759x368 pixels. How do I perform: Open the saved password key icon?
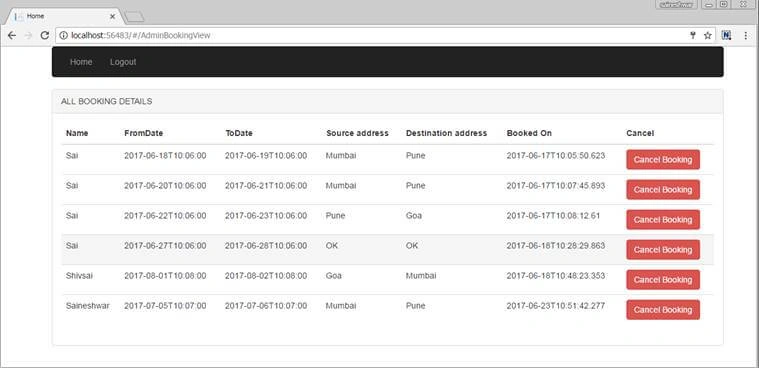[x=693, y=35]
